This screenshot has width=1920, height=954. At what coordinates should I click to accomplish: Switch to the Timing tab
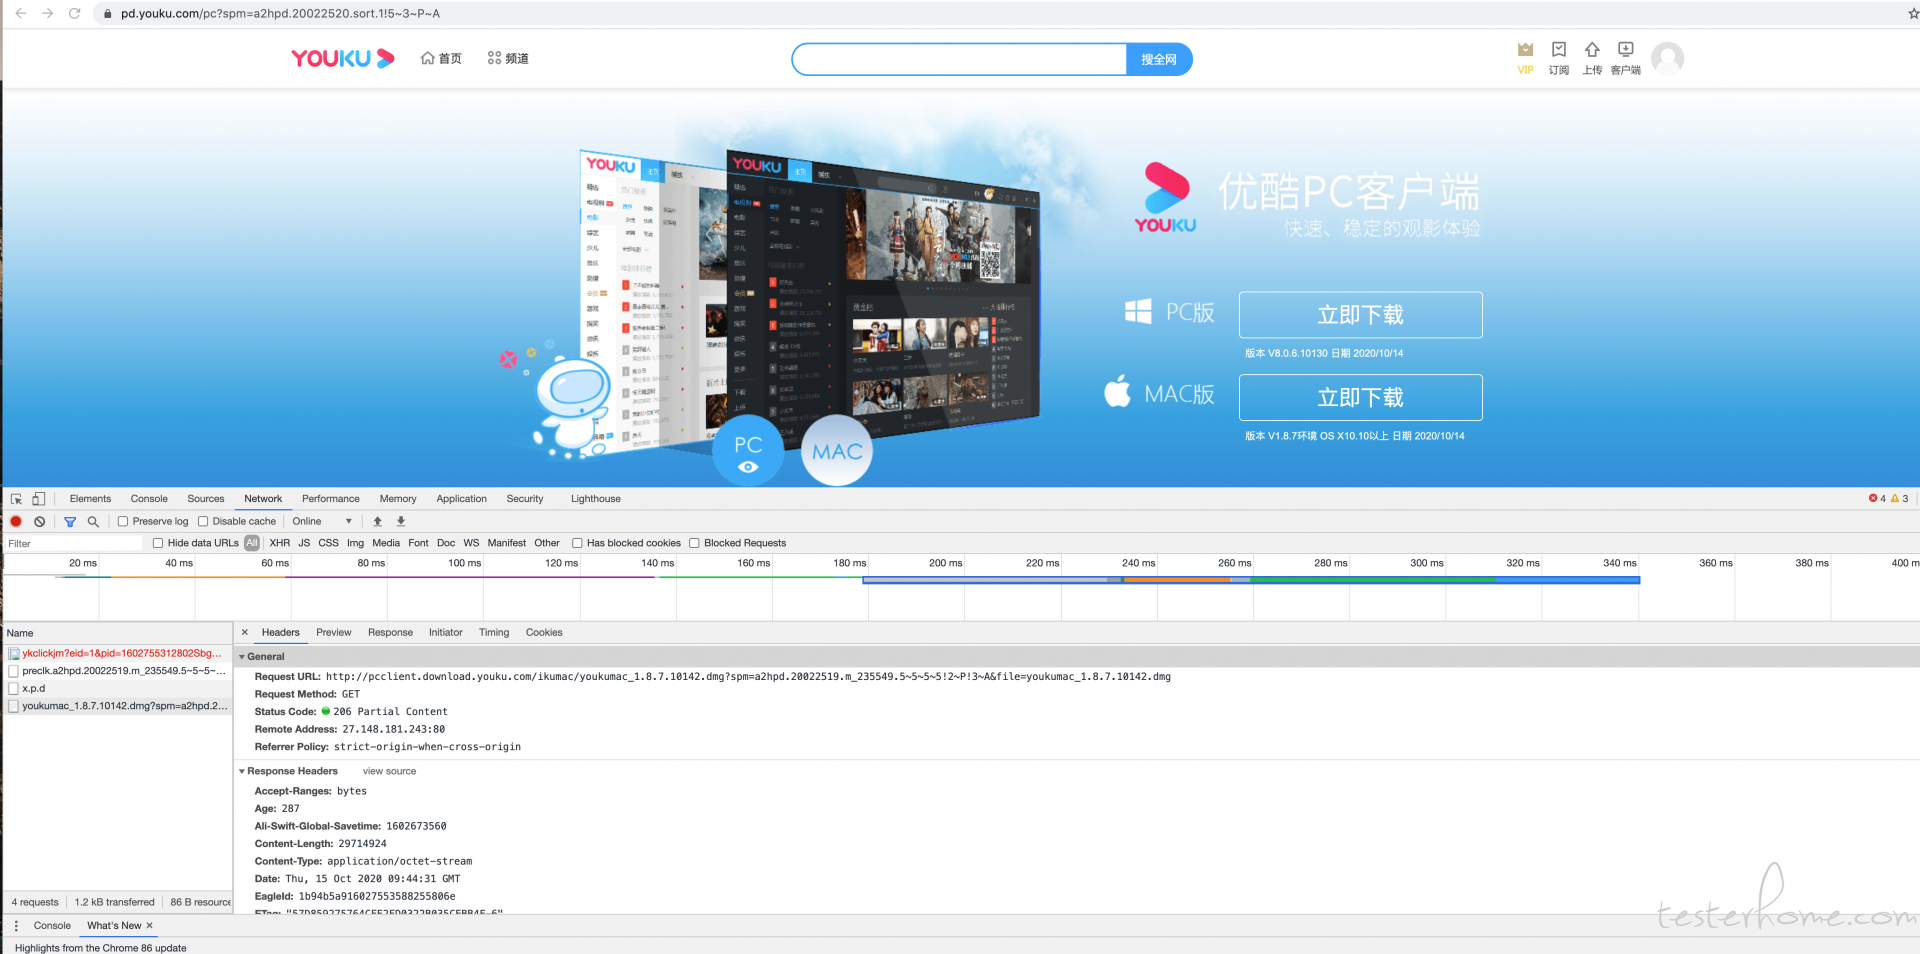click(494, 632)
